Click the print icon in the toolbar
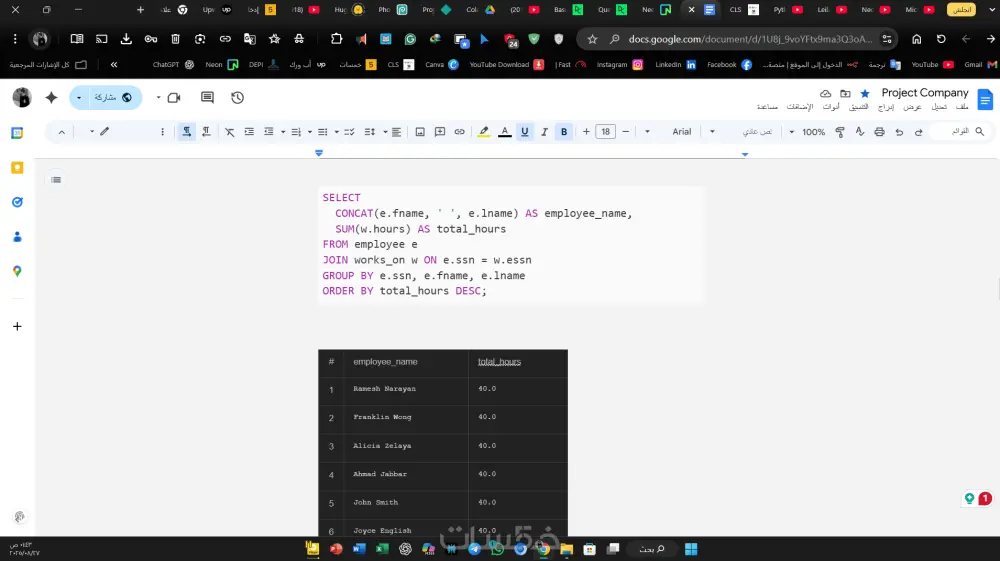 pyautogui.click(x=879, y=132)
